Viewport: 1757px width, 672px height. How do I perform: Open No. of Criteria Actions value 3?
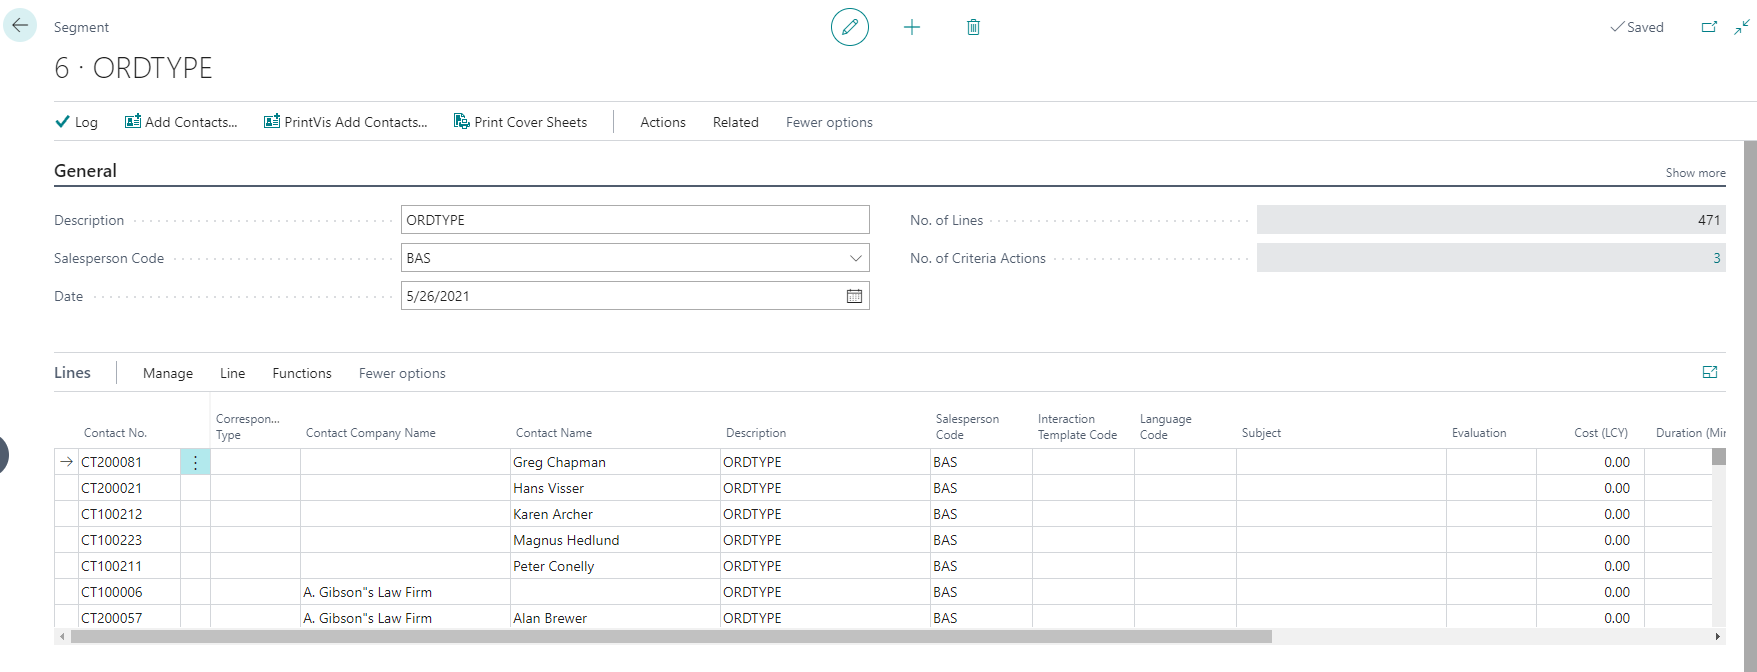[1716, 258]
